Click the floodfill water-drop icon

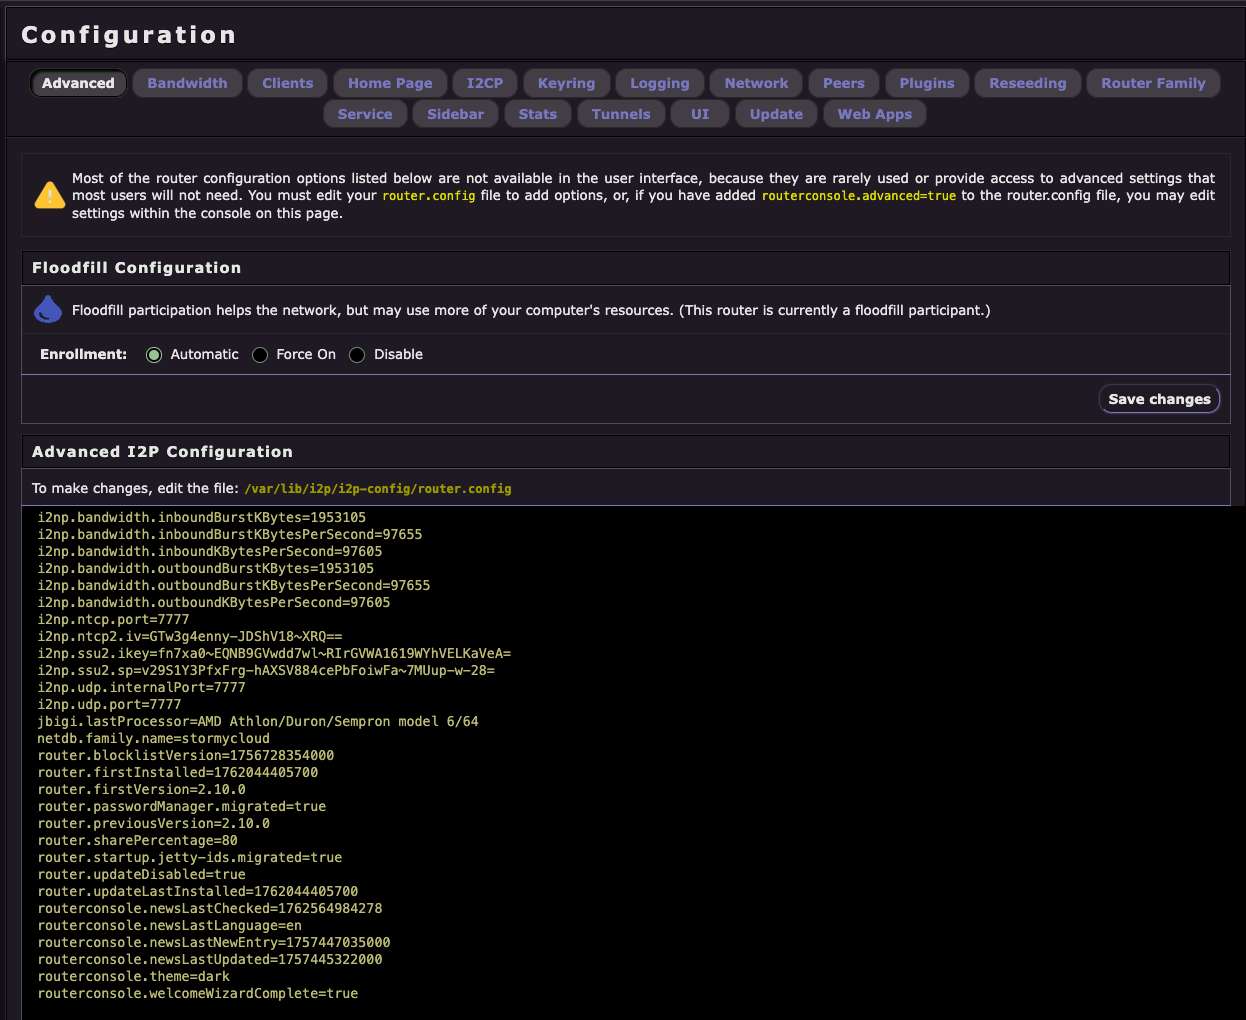(x=48, y=309)
